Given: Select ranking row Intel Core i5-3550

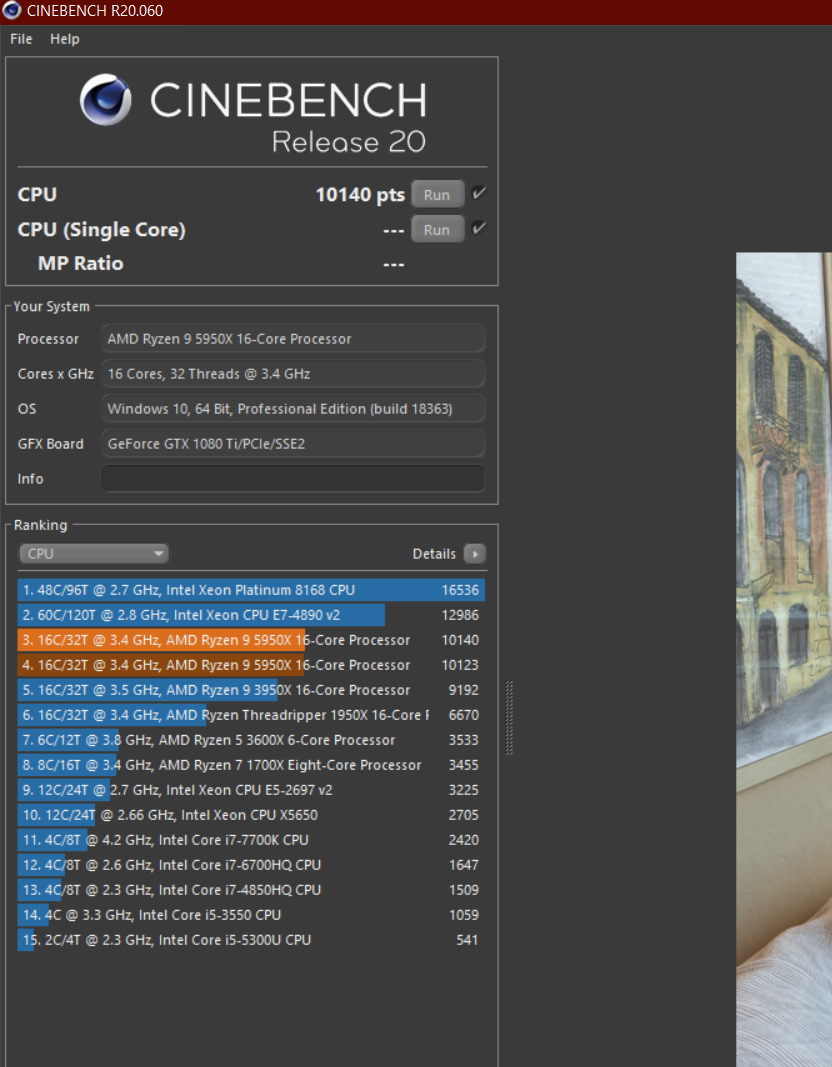Looking at the screenshot, I should 251,915.
